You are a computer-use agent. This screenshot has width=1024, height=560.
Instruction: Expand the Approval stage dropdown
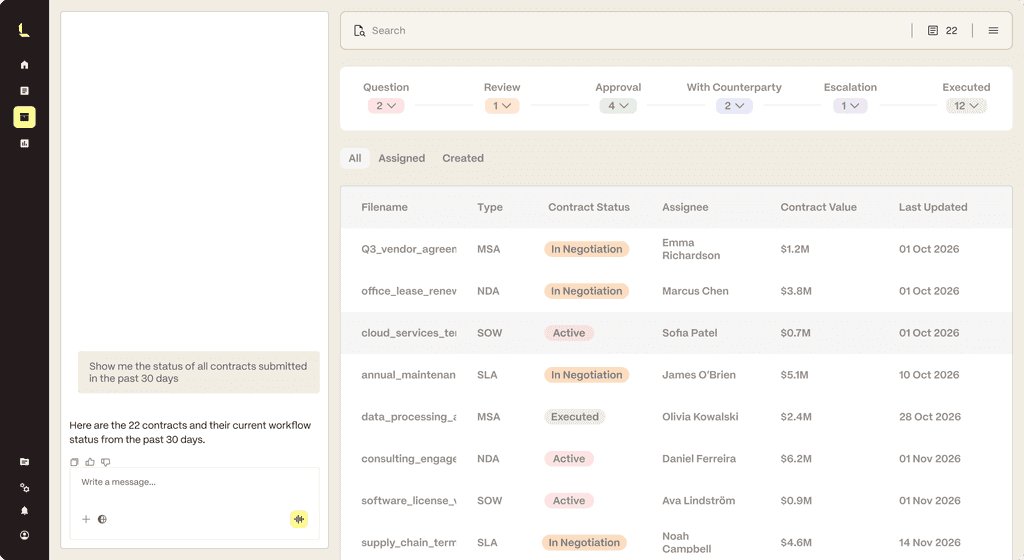click(x=618, y=106)
